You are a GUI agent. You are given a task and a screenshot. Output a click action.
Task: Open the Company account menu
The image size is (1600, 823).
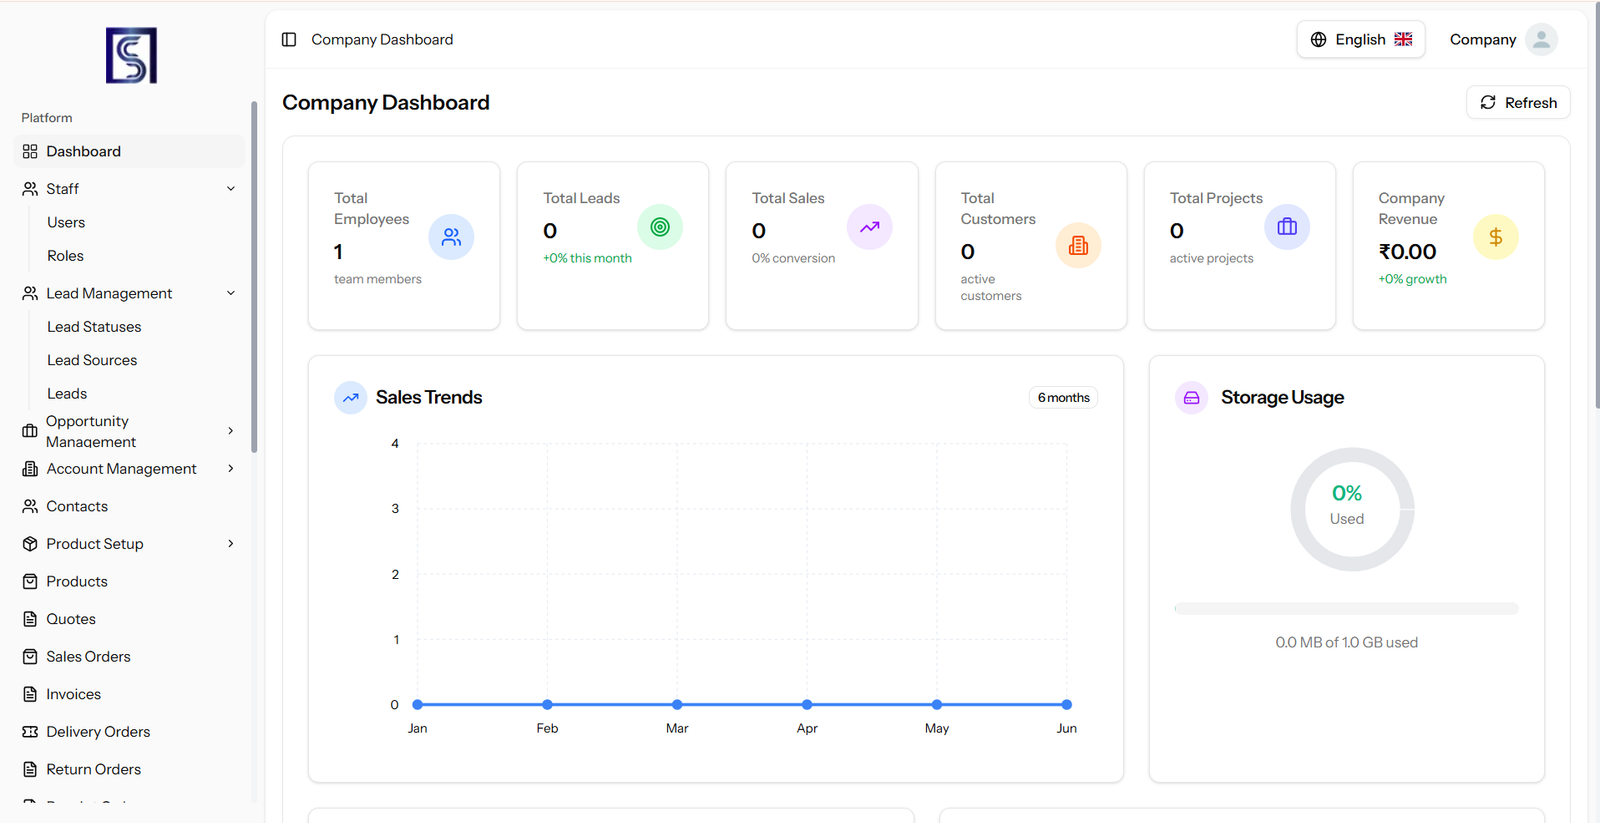[1503, 39]
